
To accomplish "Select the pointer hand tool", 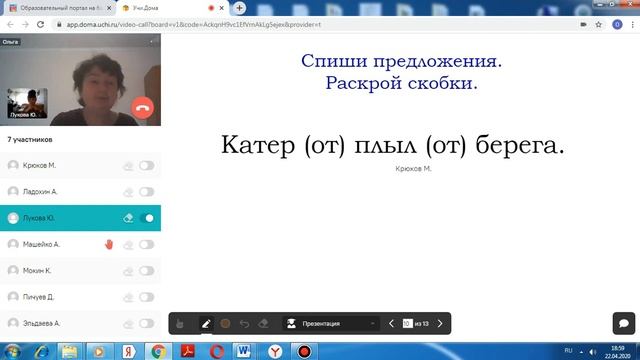I will (180, 324).
